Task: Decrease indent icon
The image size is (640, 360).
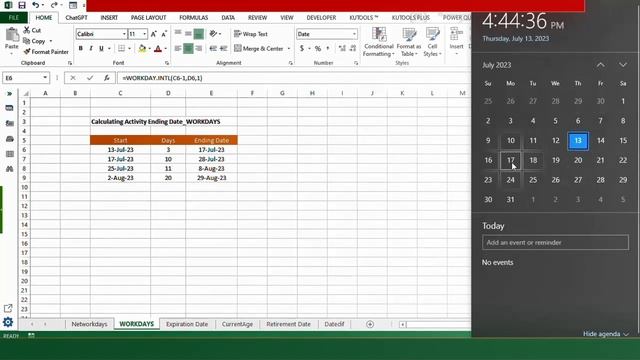Action: (213, 49)
